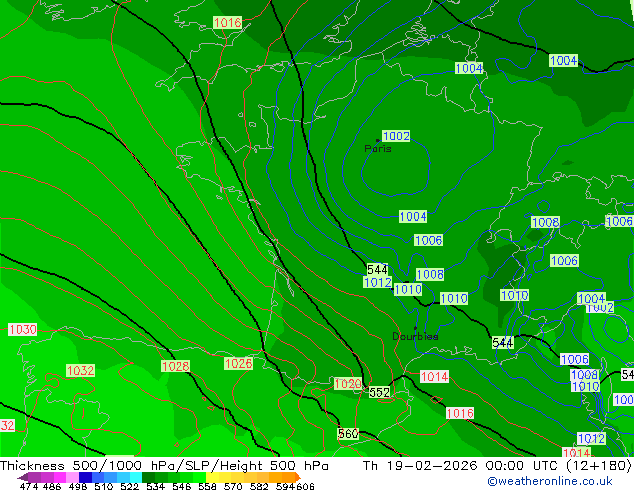634x490 pixels.
Task: Choose the cyan legend swatch before 534
Action: pos(136,477)
